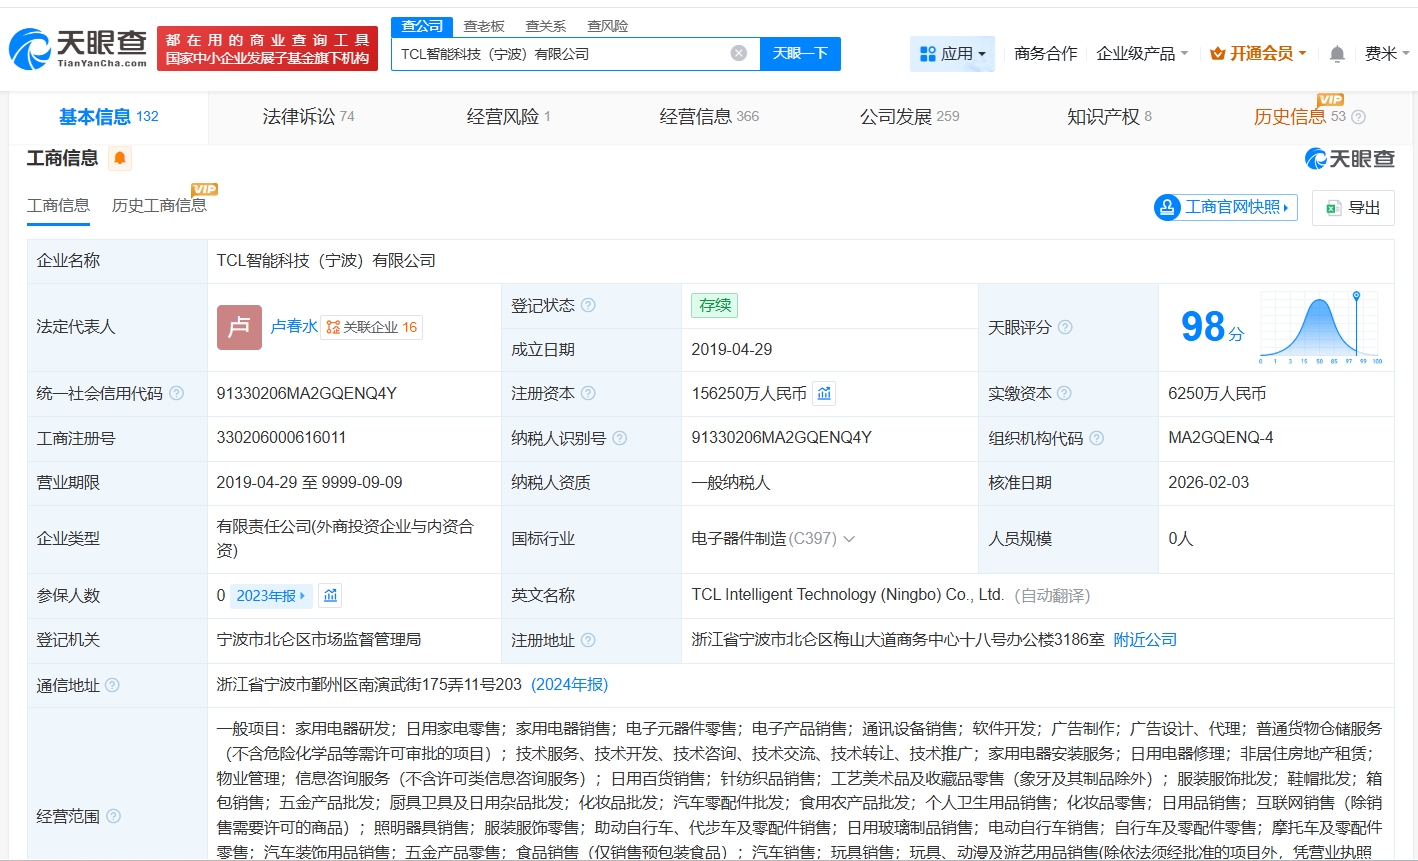Open legal representative 卢春水 link
1418x861 pixels.
[294, 327]
